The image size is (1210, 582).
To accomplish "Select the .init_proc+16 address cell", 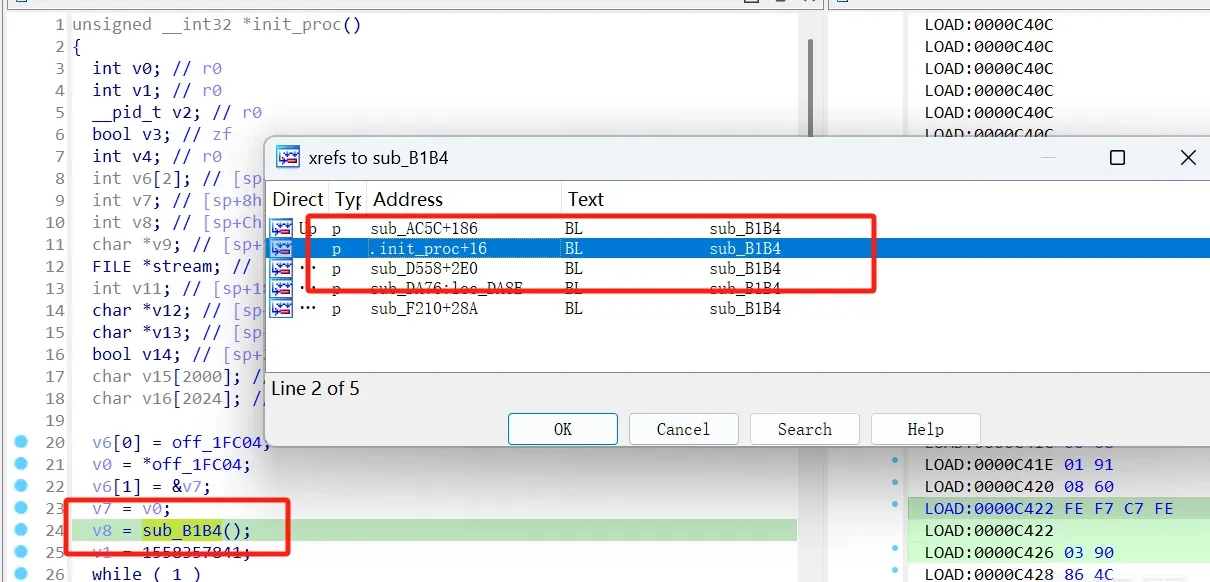I will [x=428, y=249].
